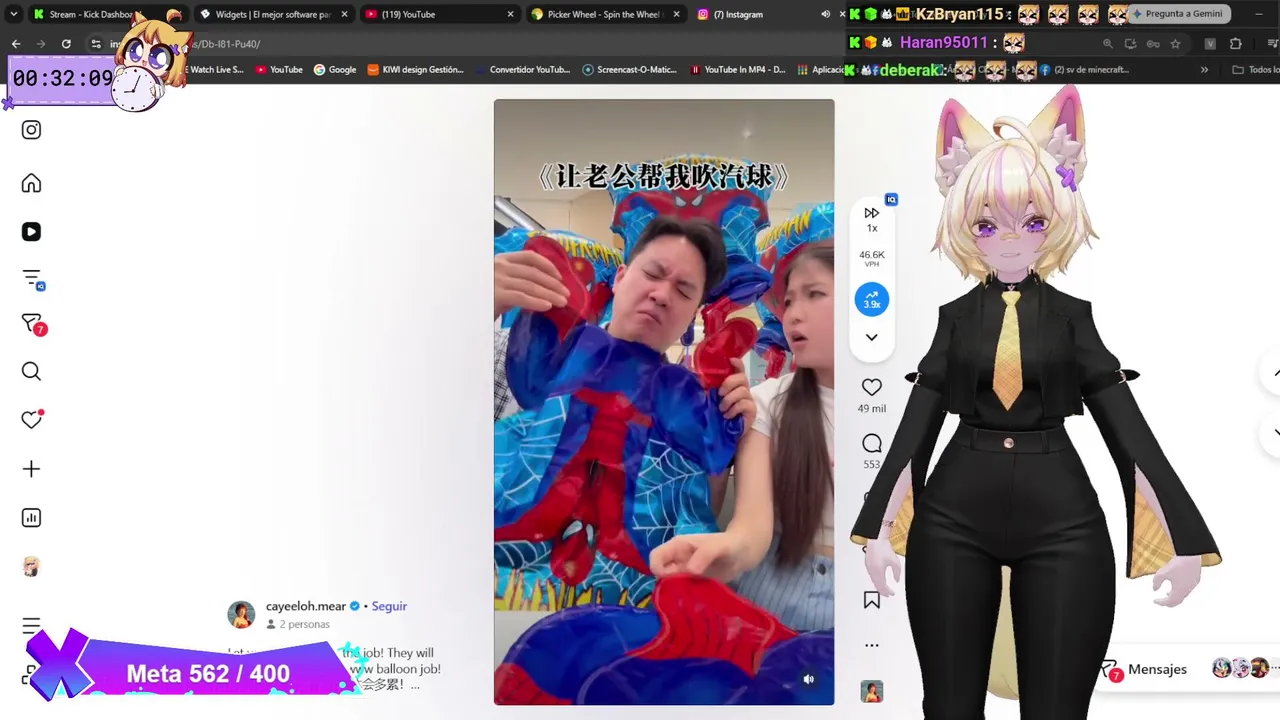The height and width of the screenshot is (720, 1280).
Task: Open the password manager key icon
Action: [1153, 44]
